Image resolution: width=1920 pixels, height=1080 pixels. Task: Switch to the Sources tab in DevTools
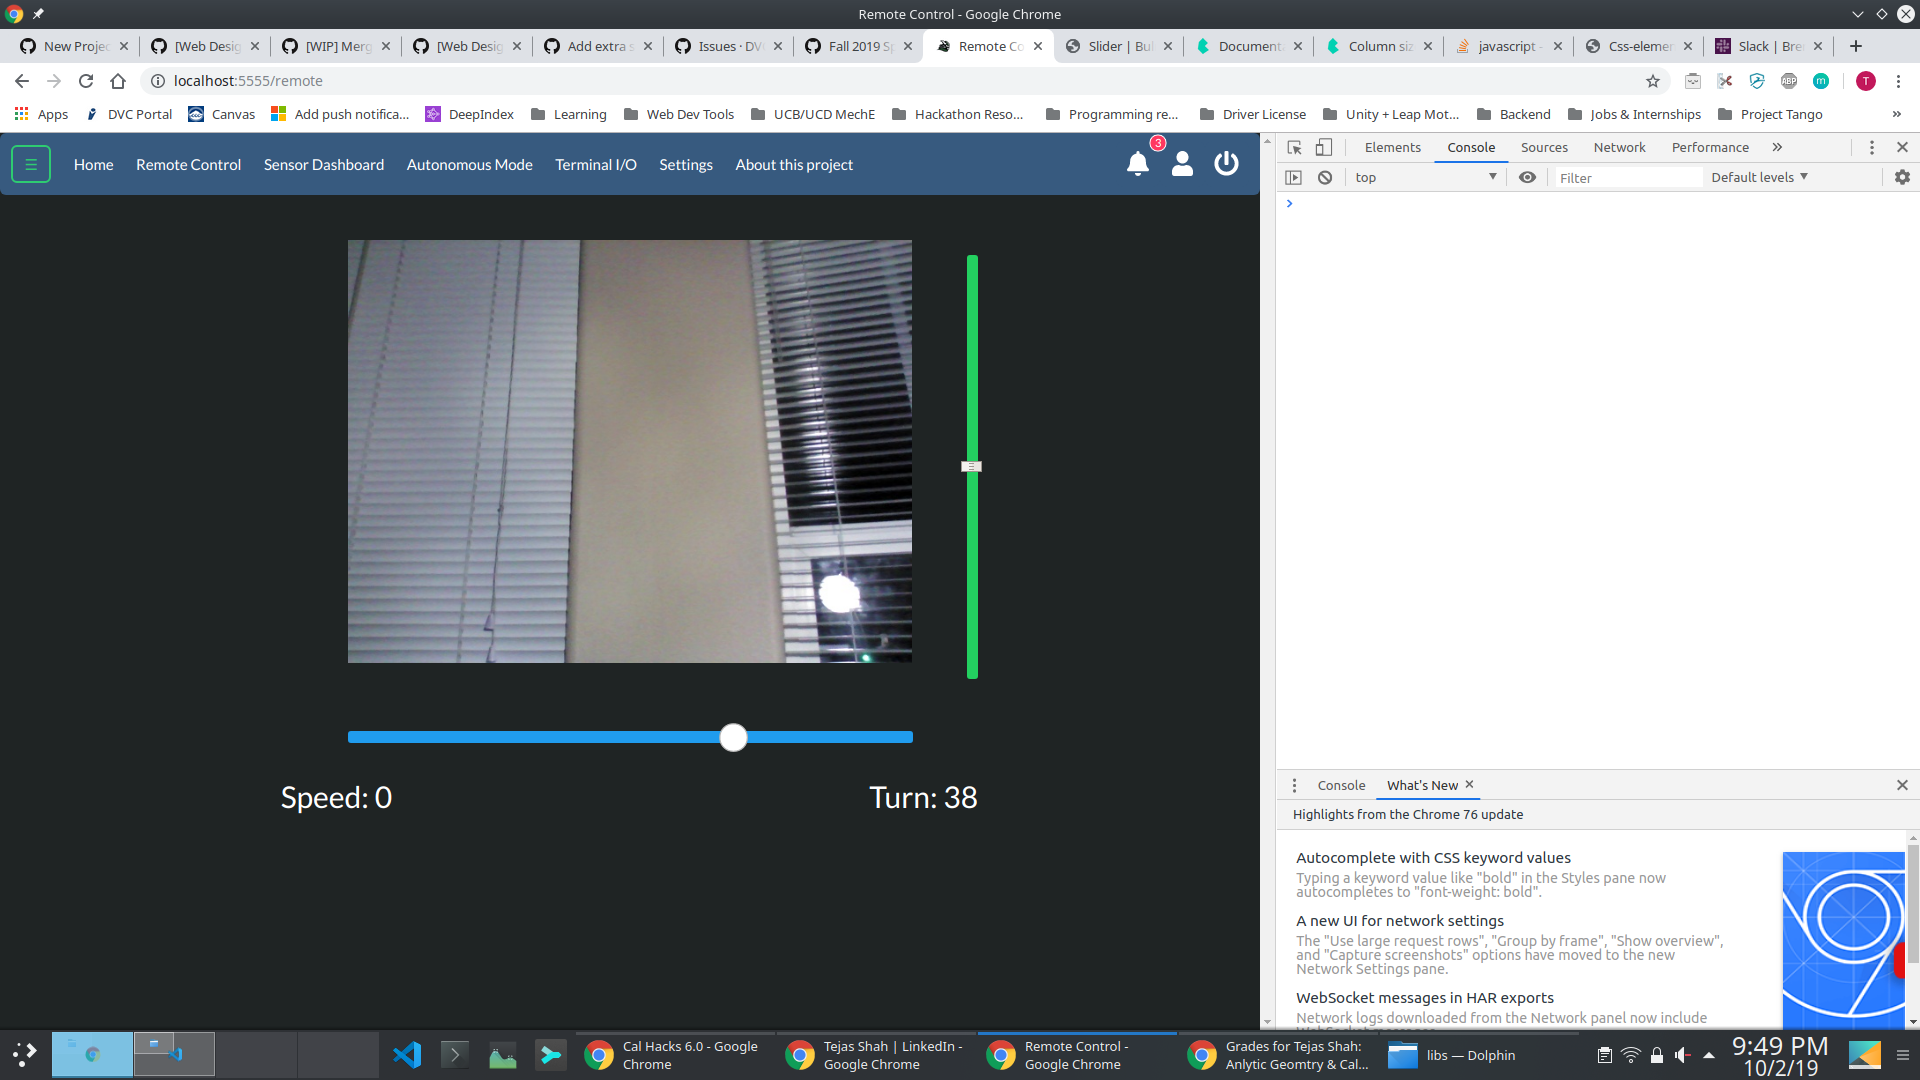(x=1544, y=147)
